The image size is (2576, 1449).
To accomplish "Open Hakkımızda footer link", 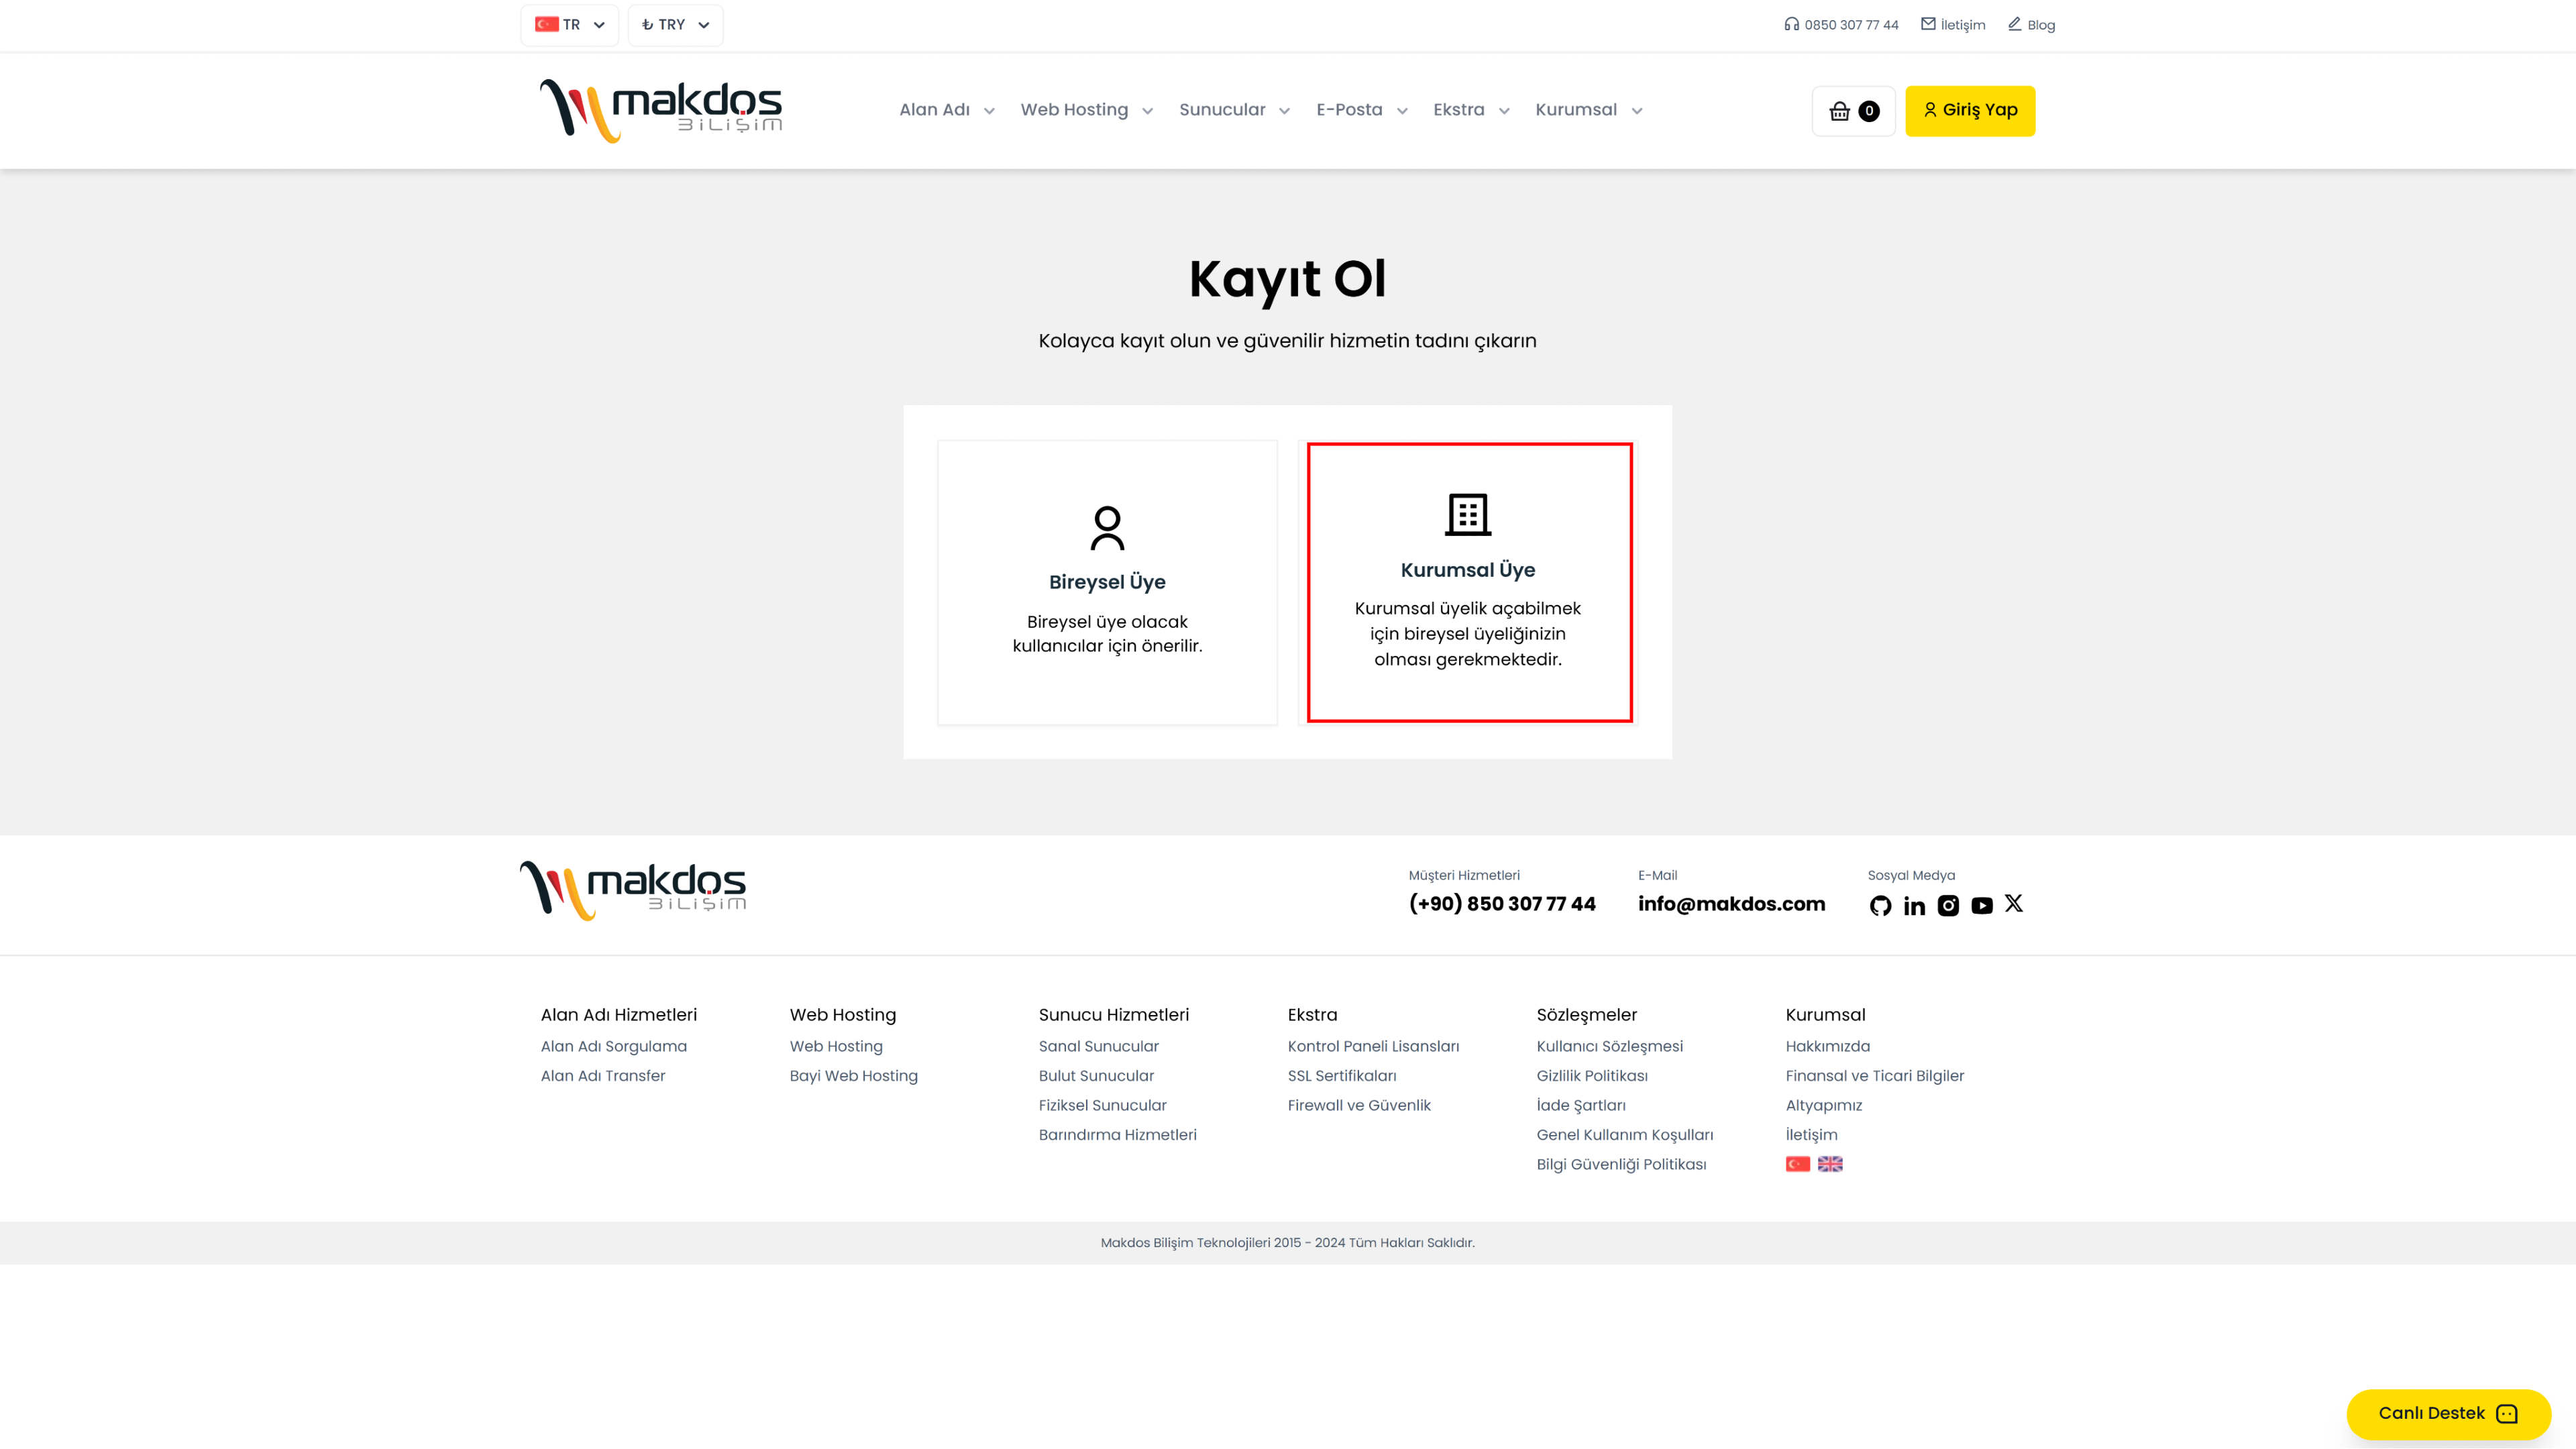I will pyautogui.click(x=1828, y=1047).
